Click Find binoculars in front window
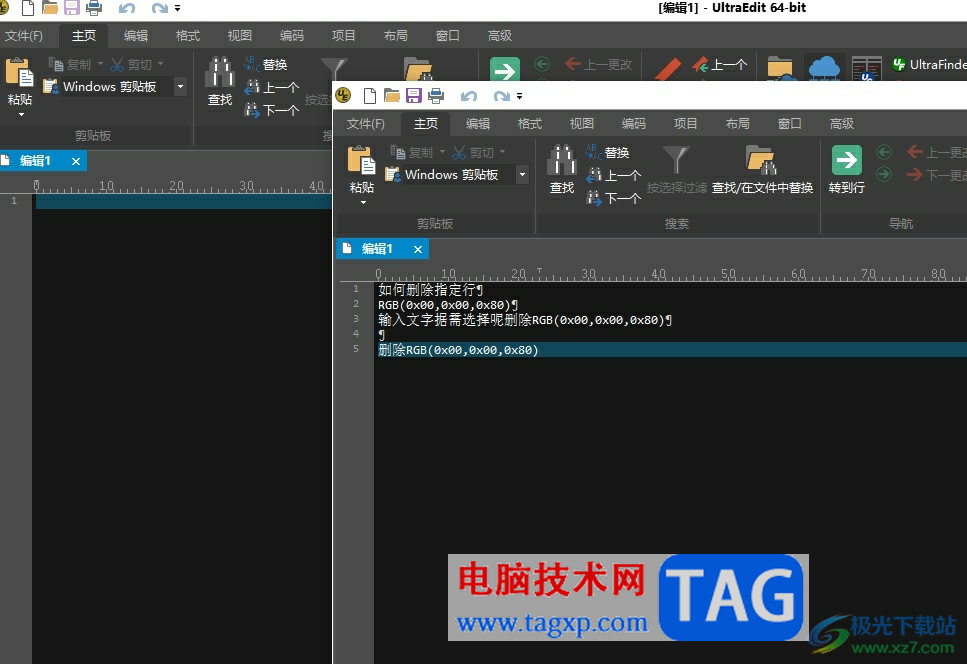Viewport: 967px width, 664px height. point(562,160)
